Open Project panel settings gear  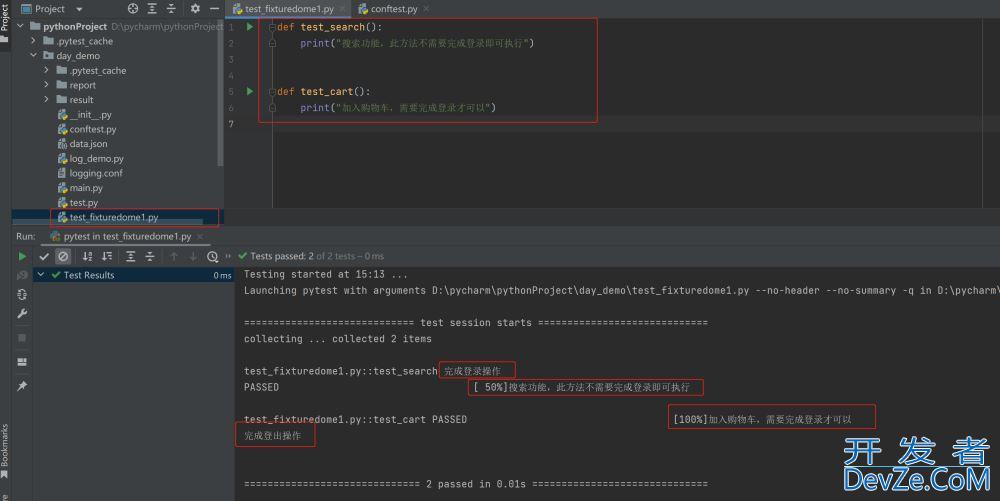[x=195, y=8]
